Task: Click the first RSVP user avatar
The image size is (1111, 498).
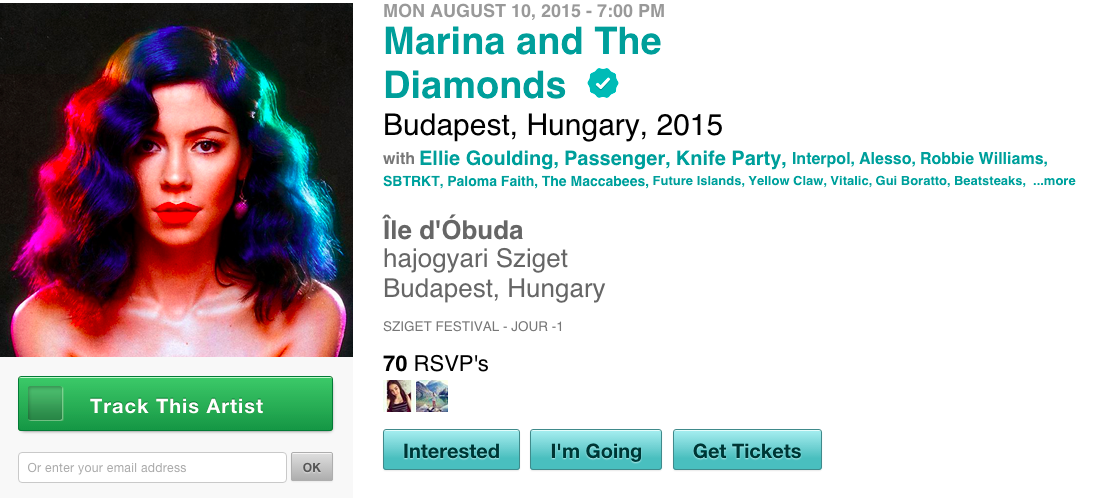Action: coord(398,396)
